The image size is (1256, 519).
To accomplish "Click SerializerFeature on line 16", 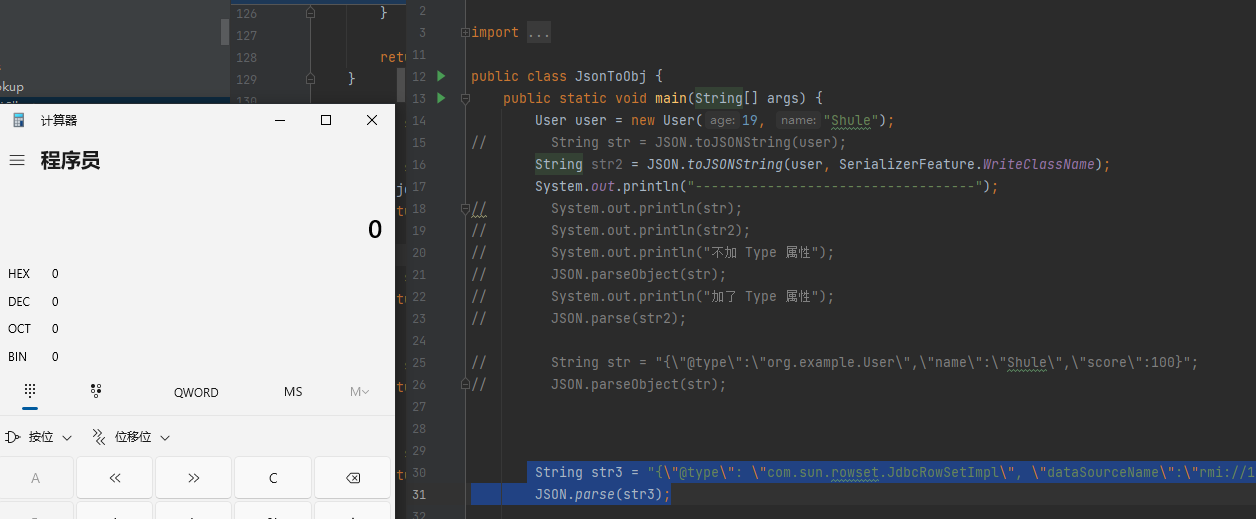I will 907,164.
